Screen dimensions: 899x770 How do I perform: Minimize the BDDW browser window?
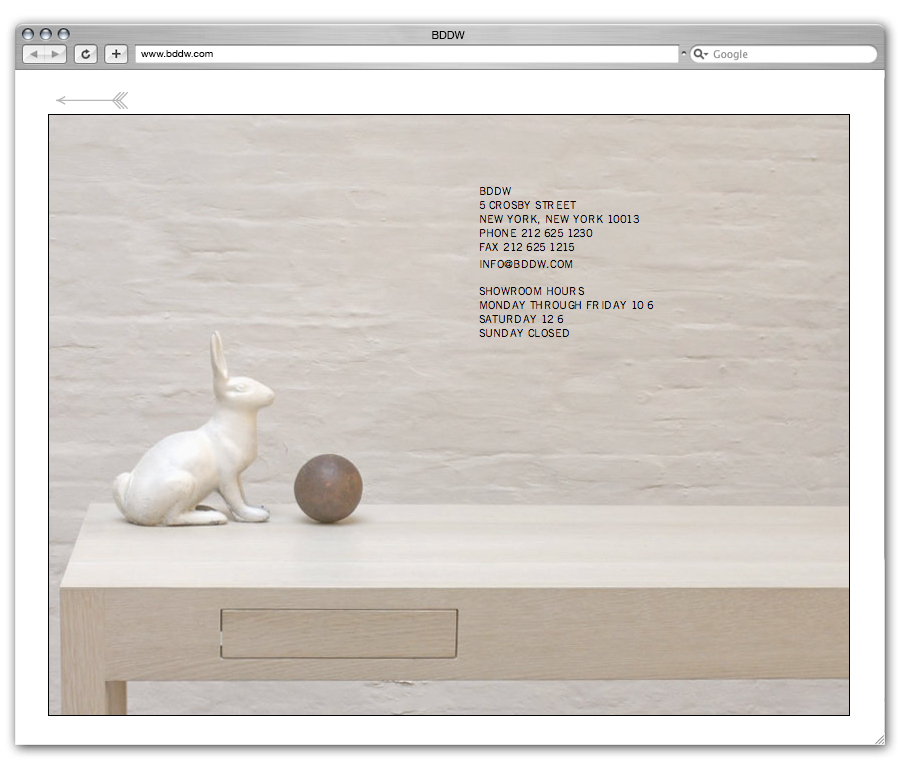46,34
